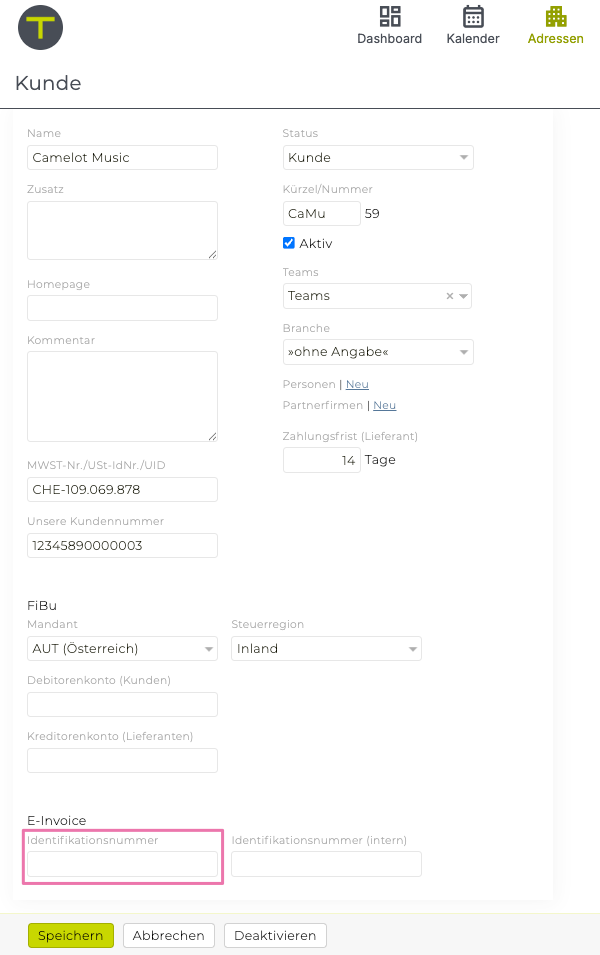This screenshot has height=955, width=600.
Task: Focus the Homepage input field
Action: [122, 308]
